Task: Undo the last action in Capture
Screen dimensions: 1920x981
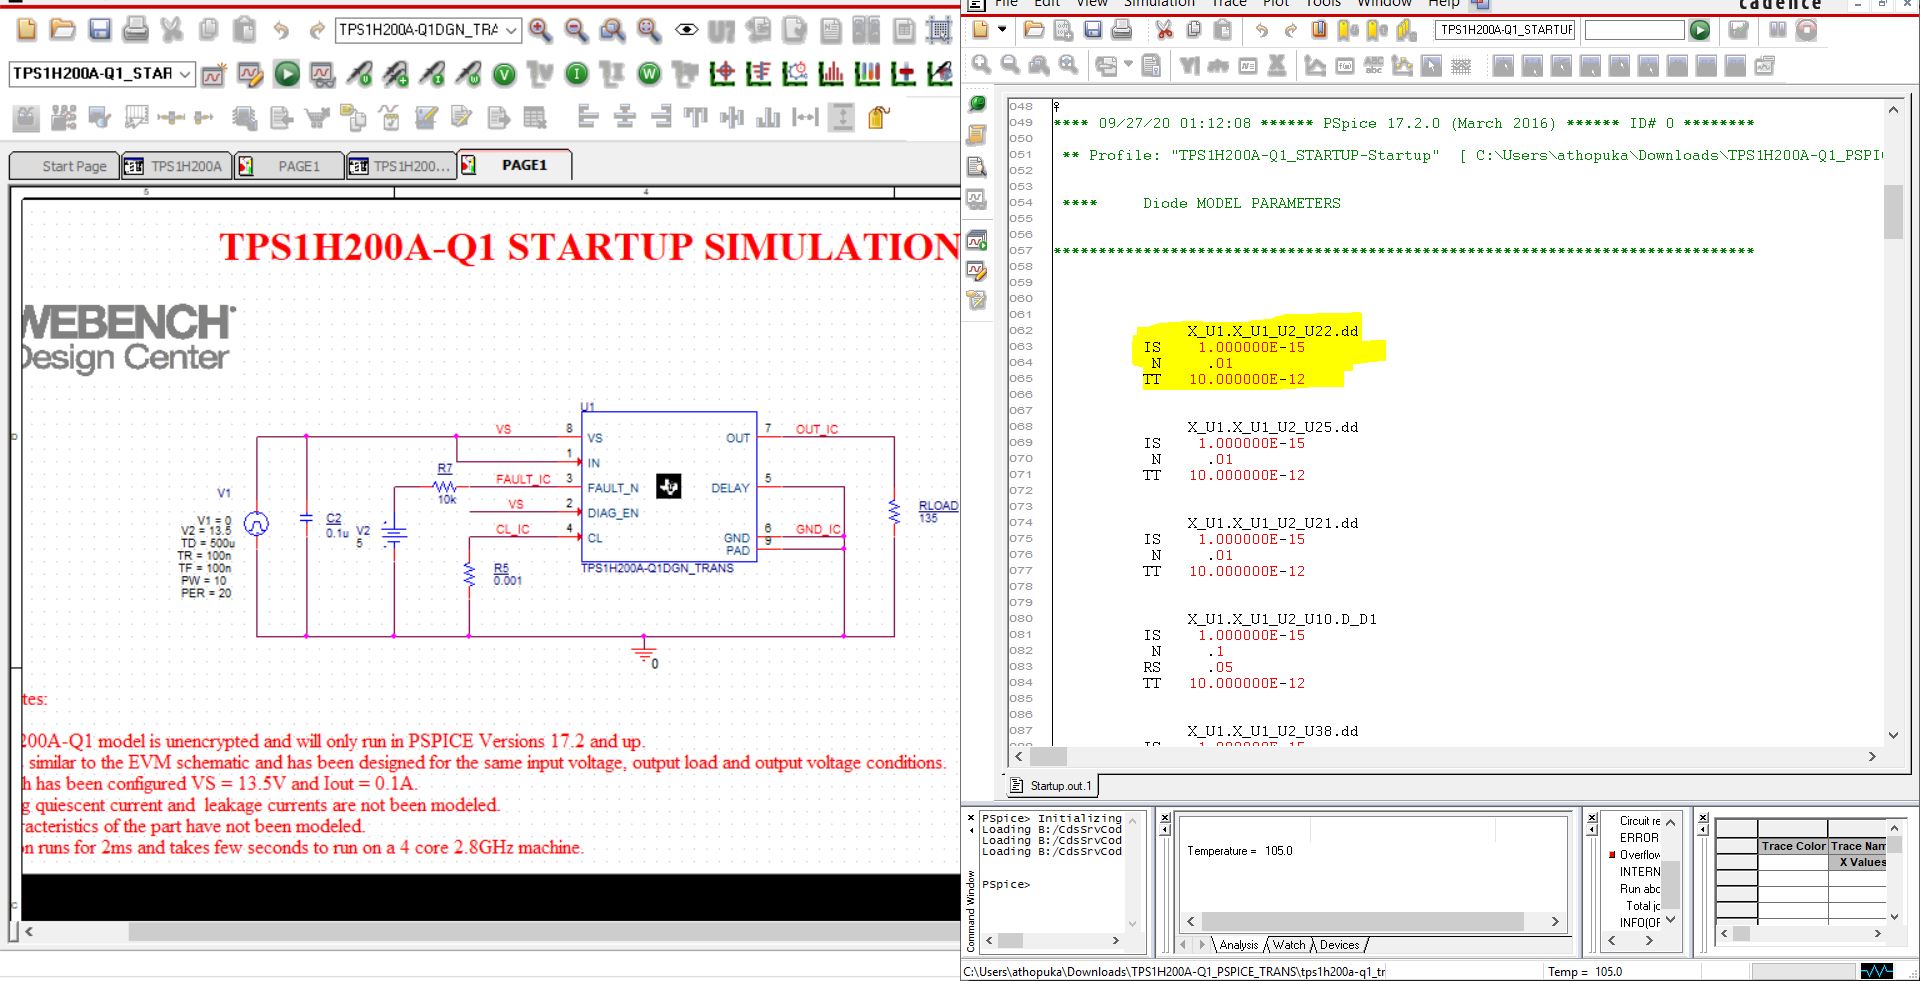Action: click(281, 30)
